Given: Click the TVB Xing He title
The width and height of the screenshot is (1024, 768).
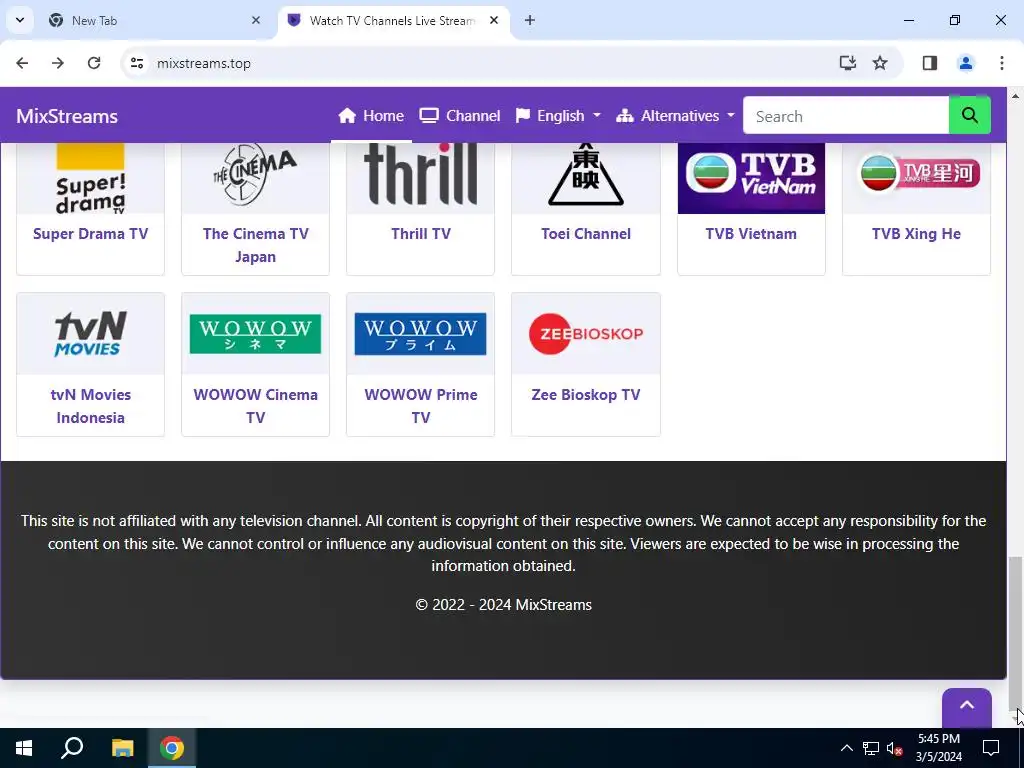Looking at the screenshot, I should [x=916, y=234].
